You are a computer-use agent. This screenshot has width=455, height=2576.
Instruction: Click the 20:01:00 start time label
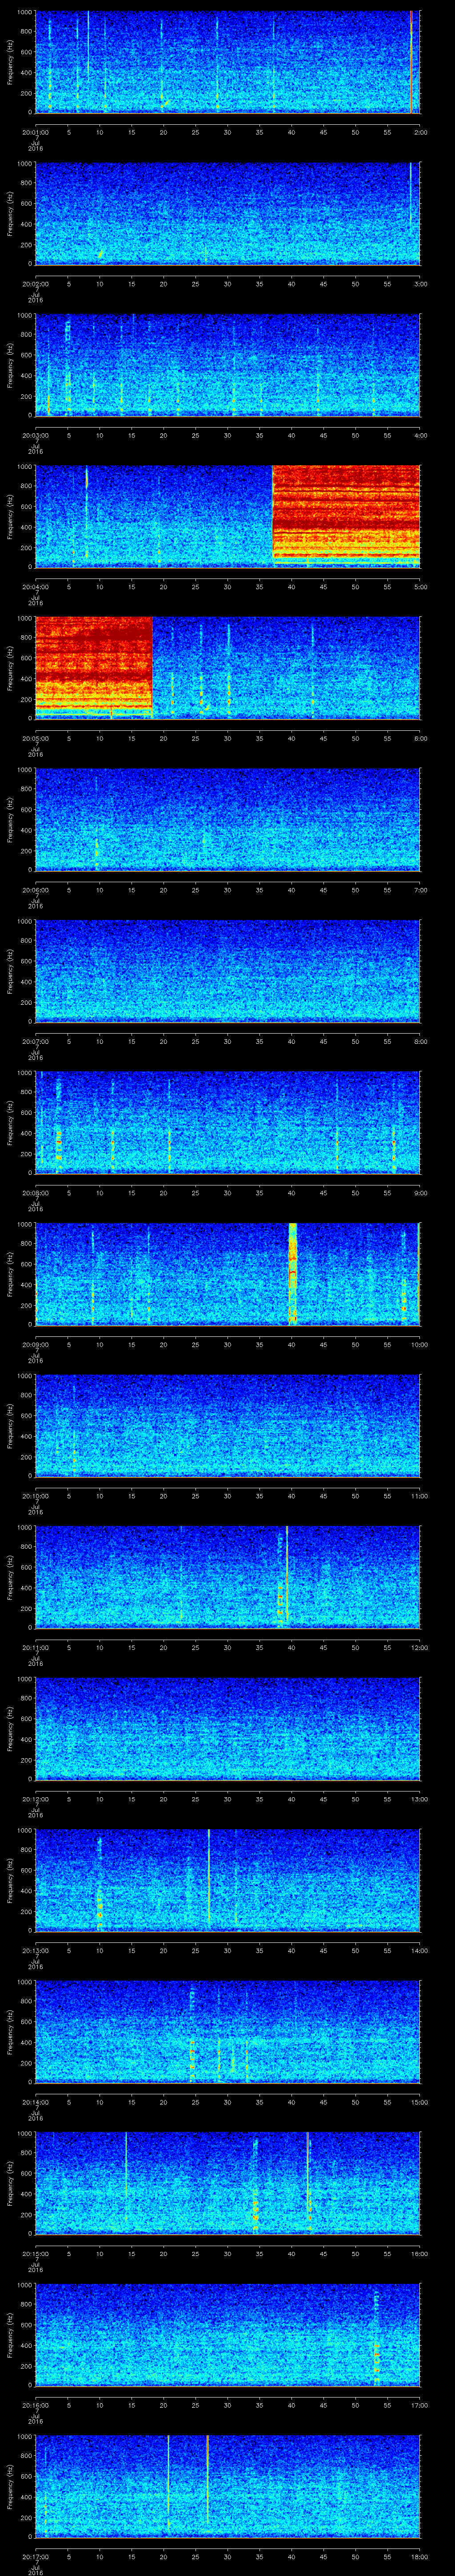click(x=35, y=131)
